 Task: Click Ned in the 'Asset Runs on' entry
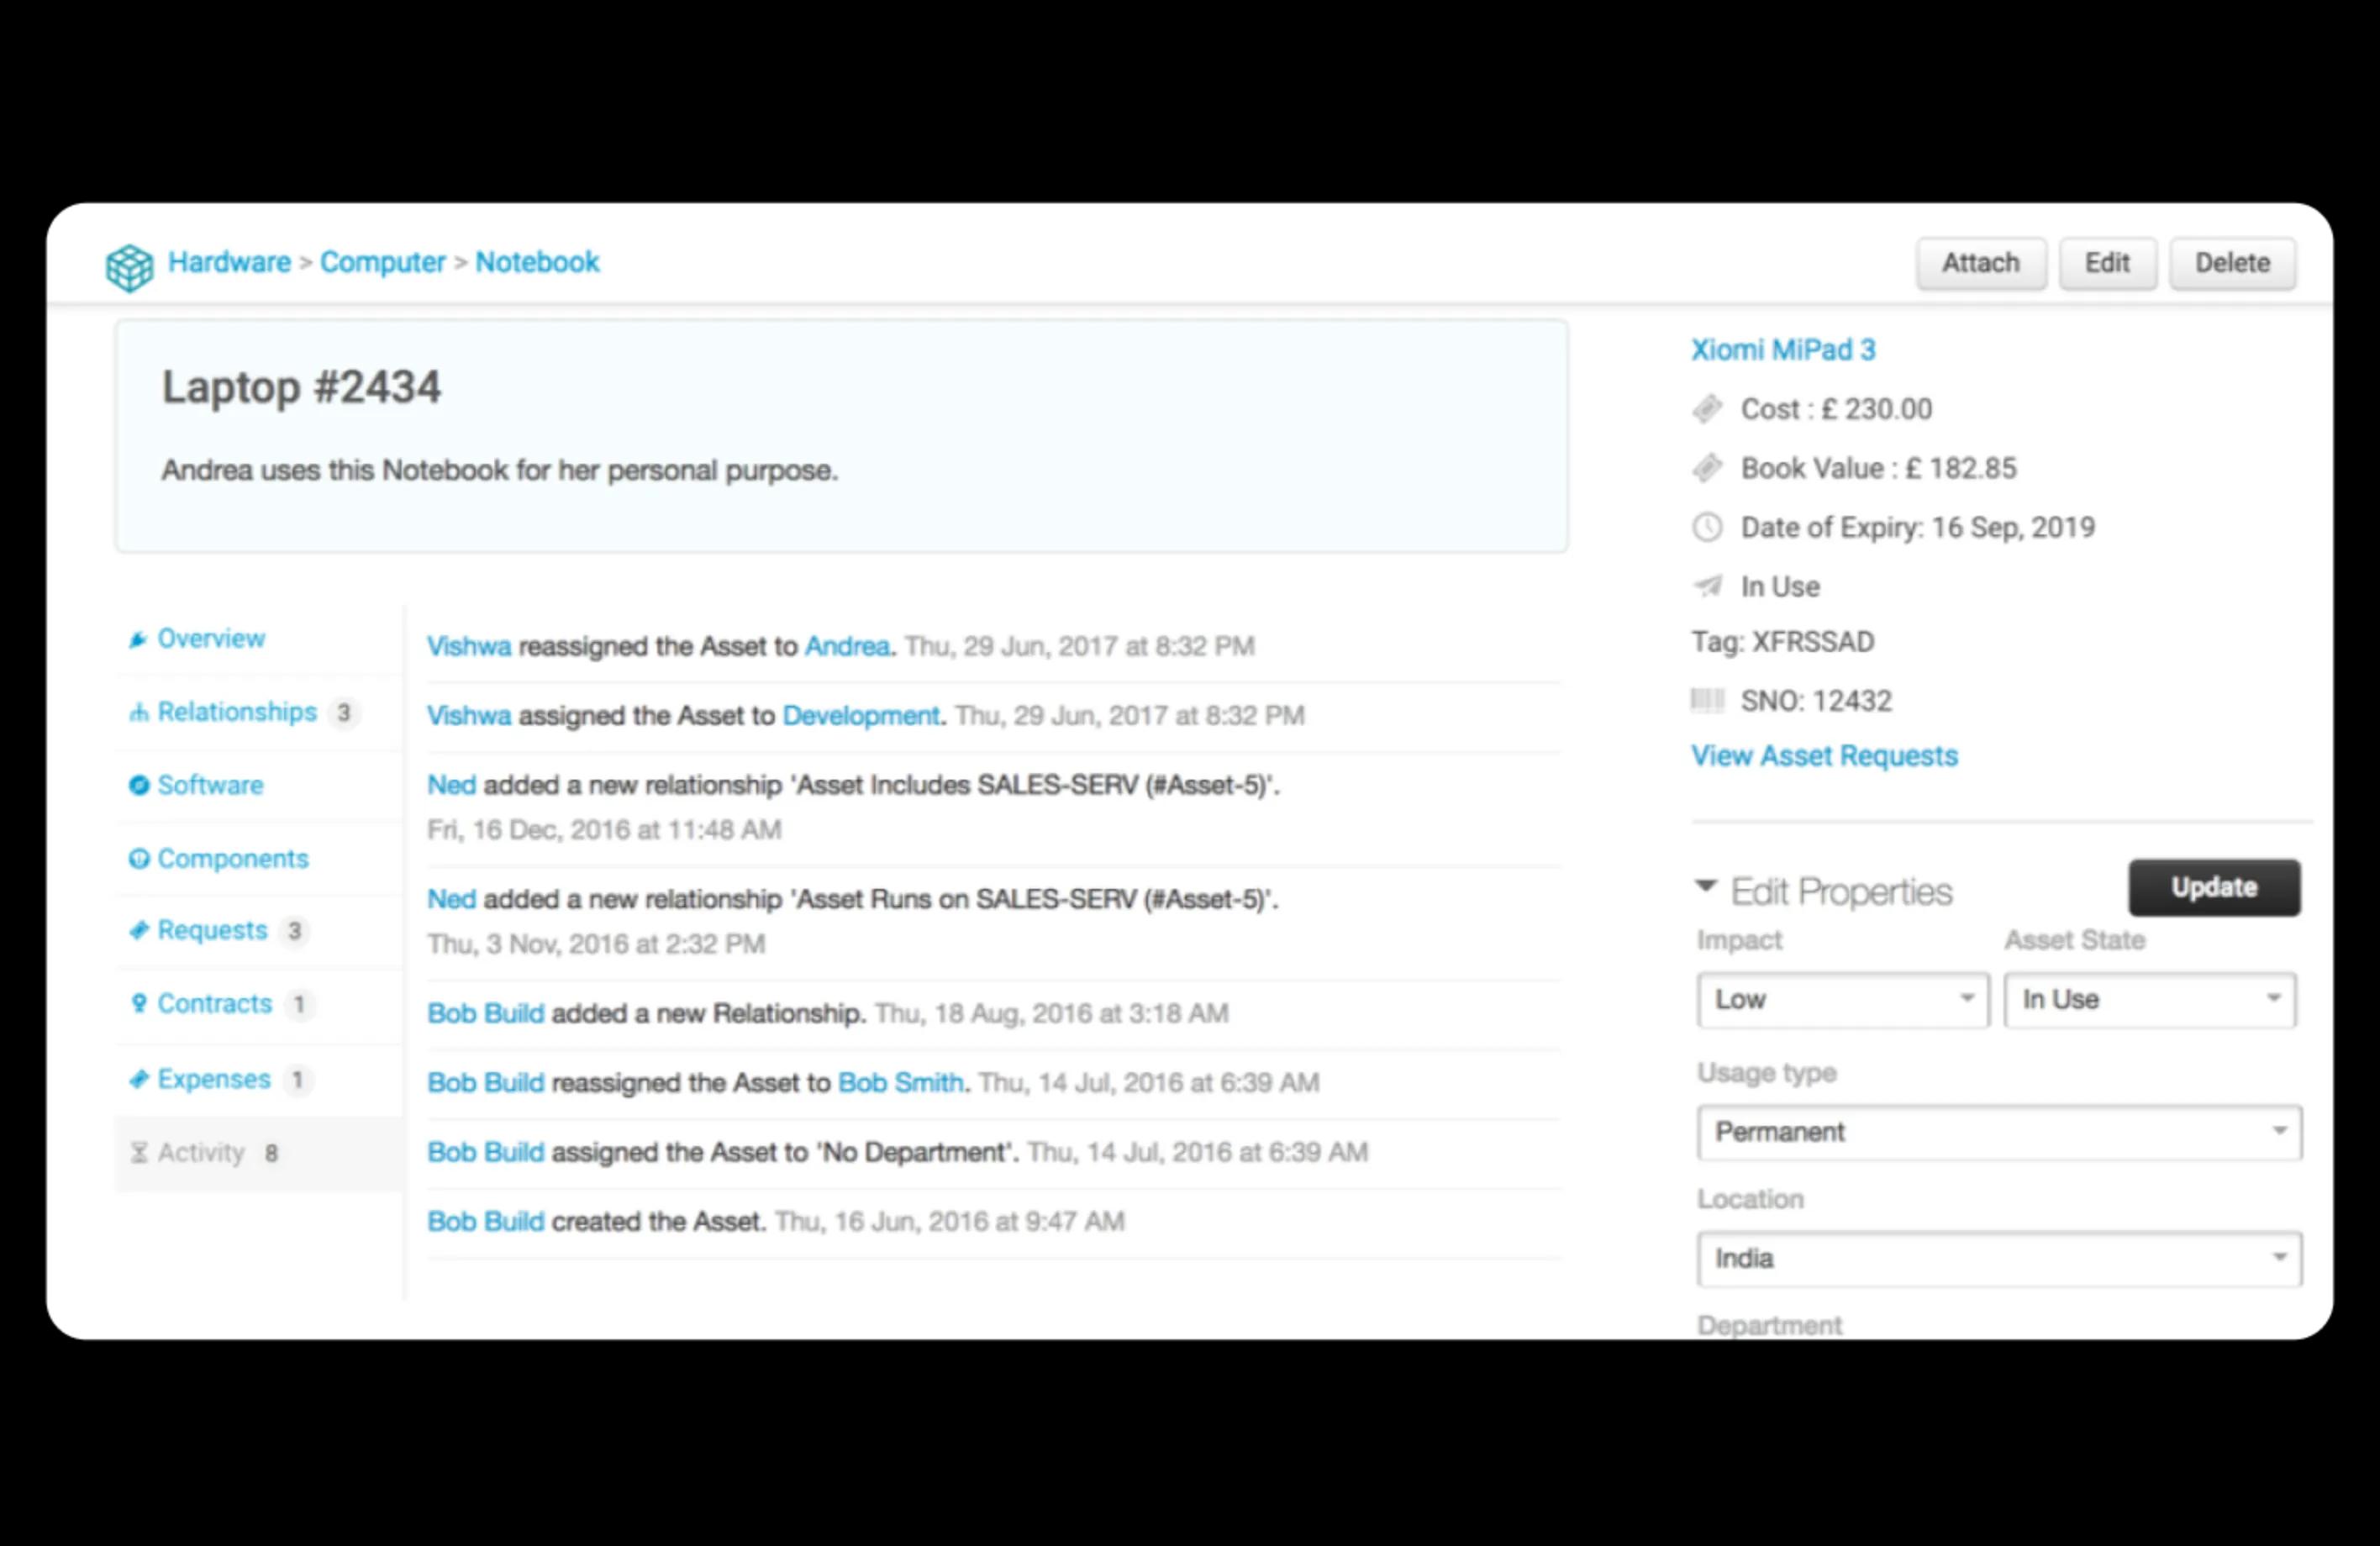[451, 899]
